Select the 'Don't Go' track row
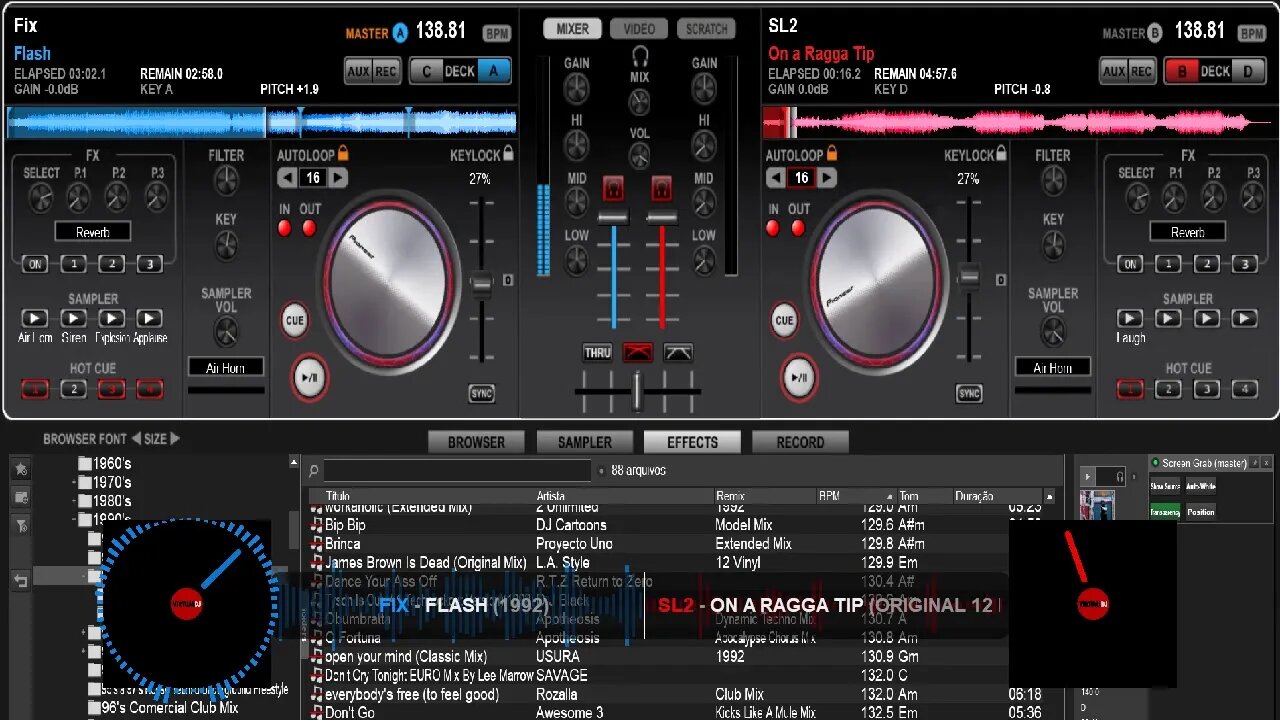The width and height of the screenshot is (1280, 720). pos(675,712)
